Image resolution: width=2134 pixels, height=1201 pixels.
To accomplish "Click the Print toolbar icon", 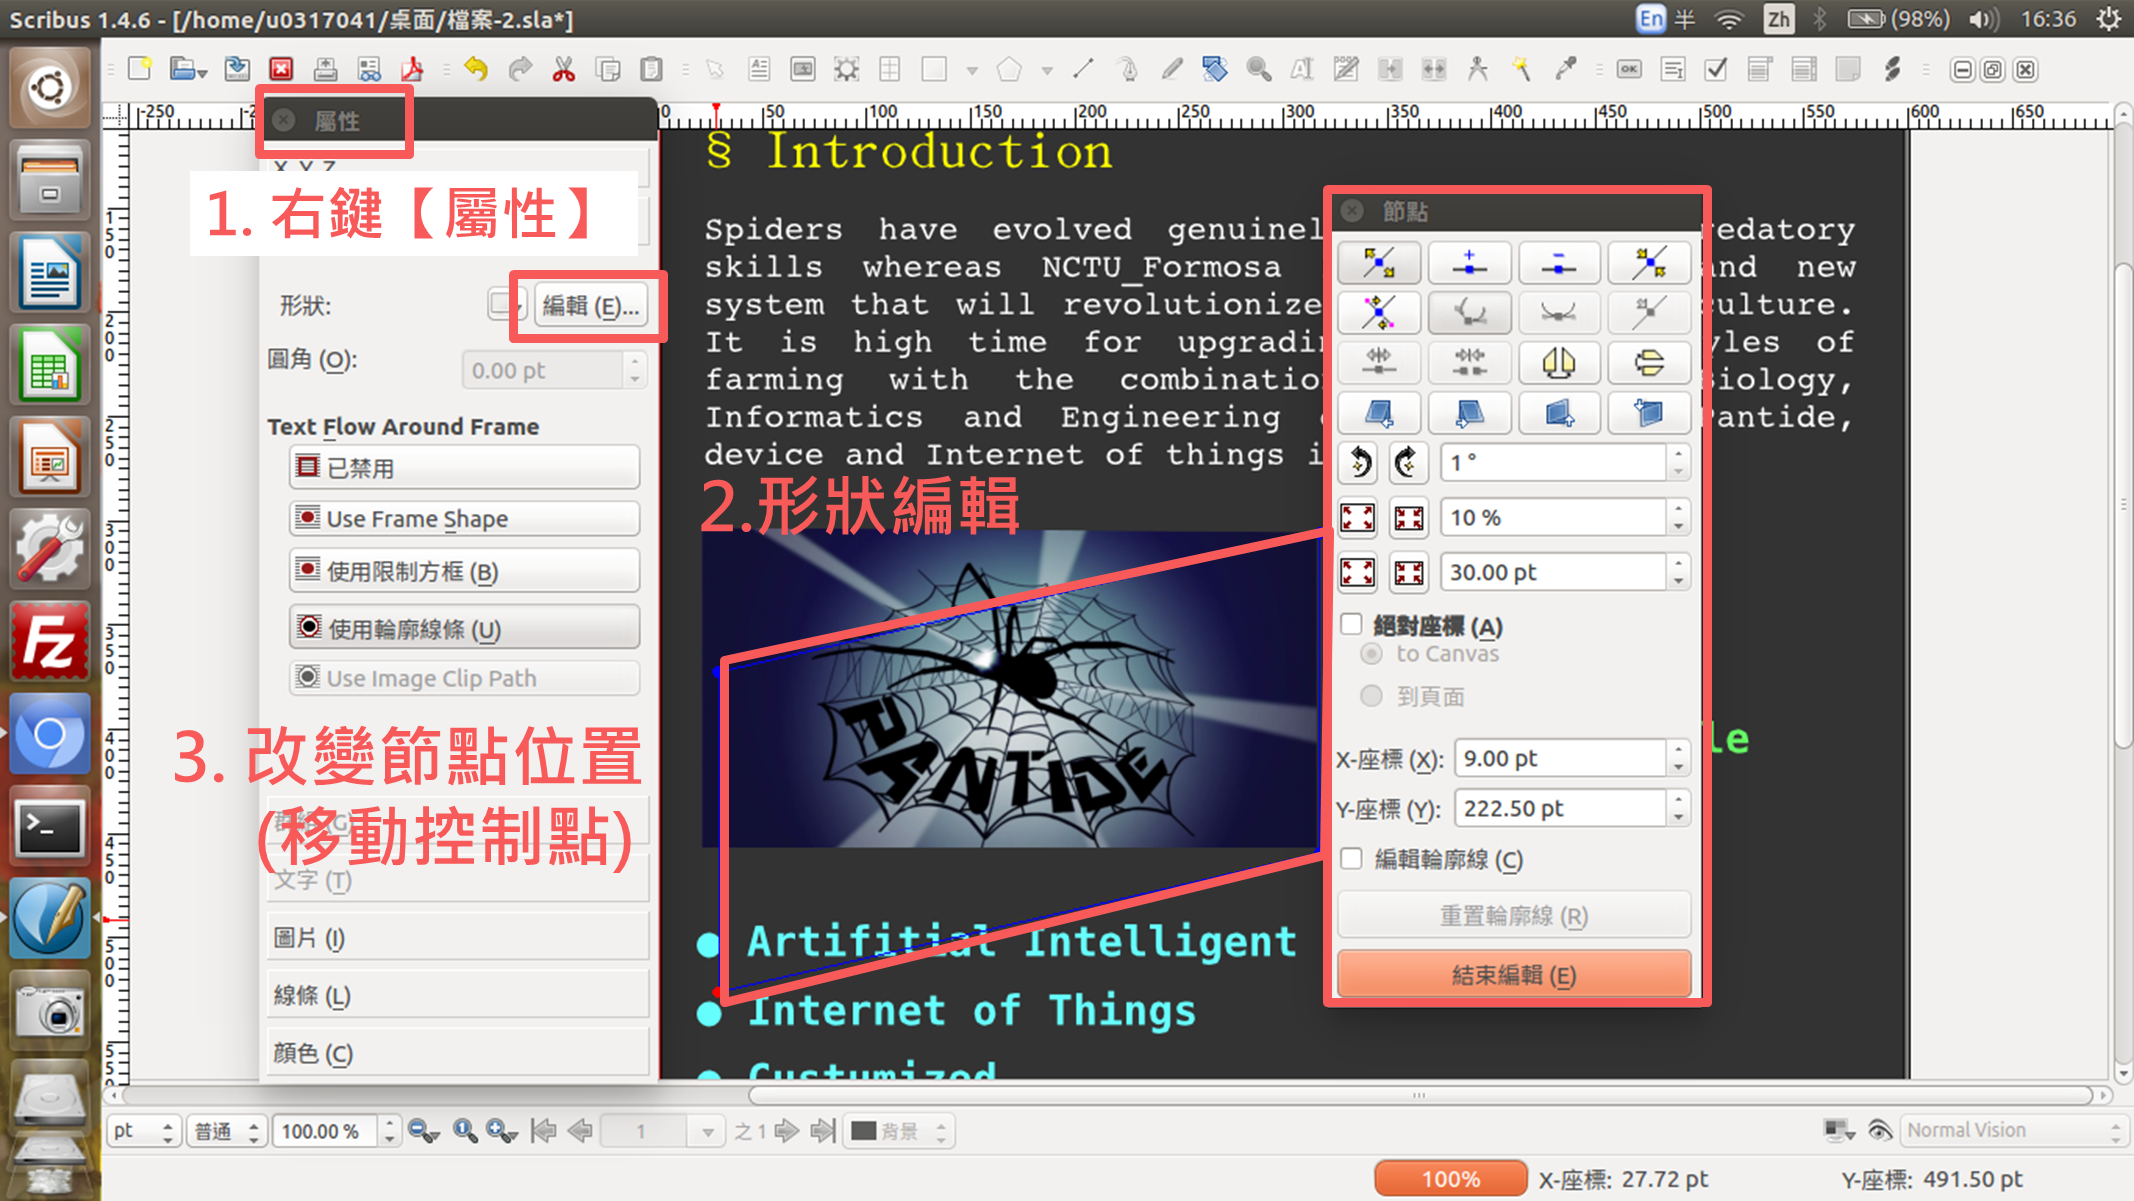I will (325, 69).
